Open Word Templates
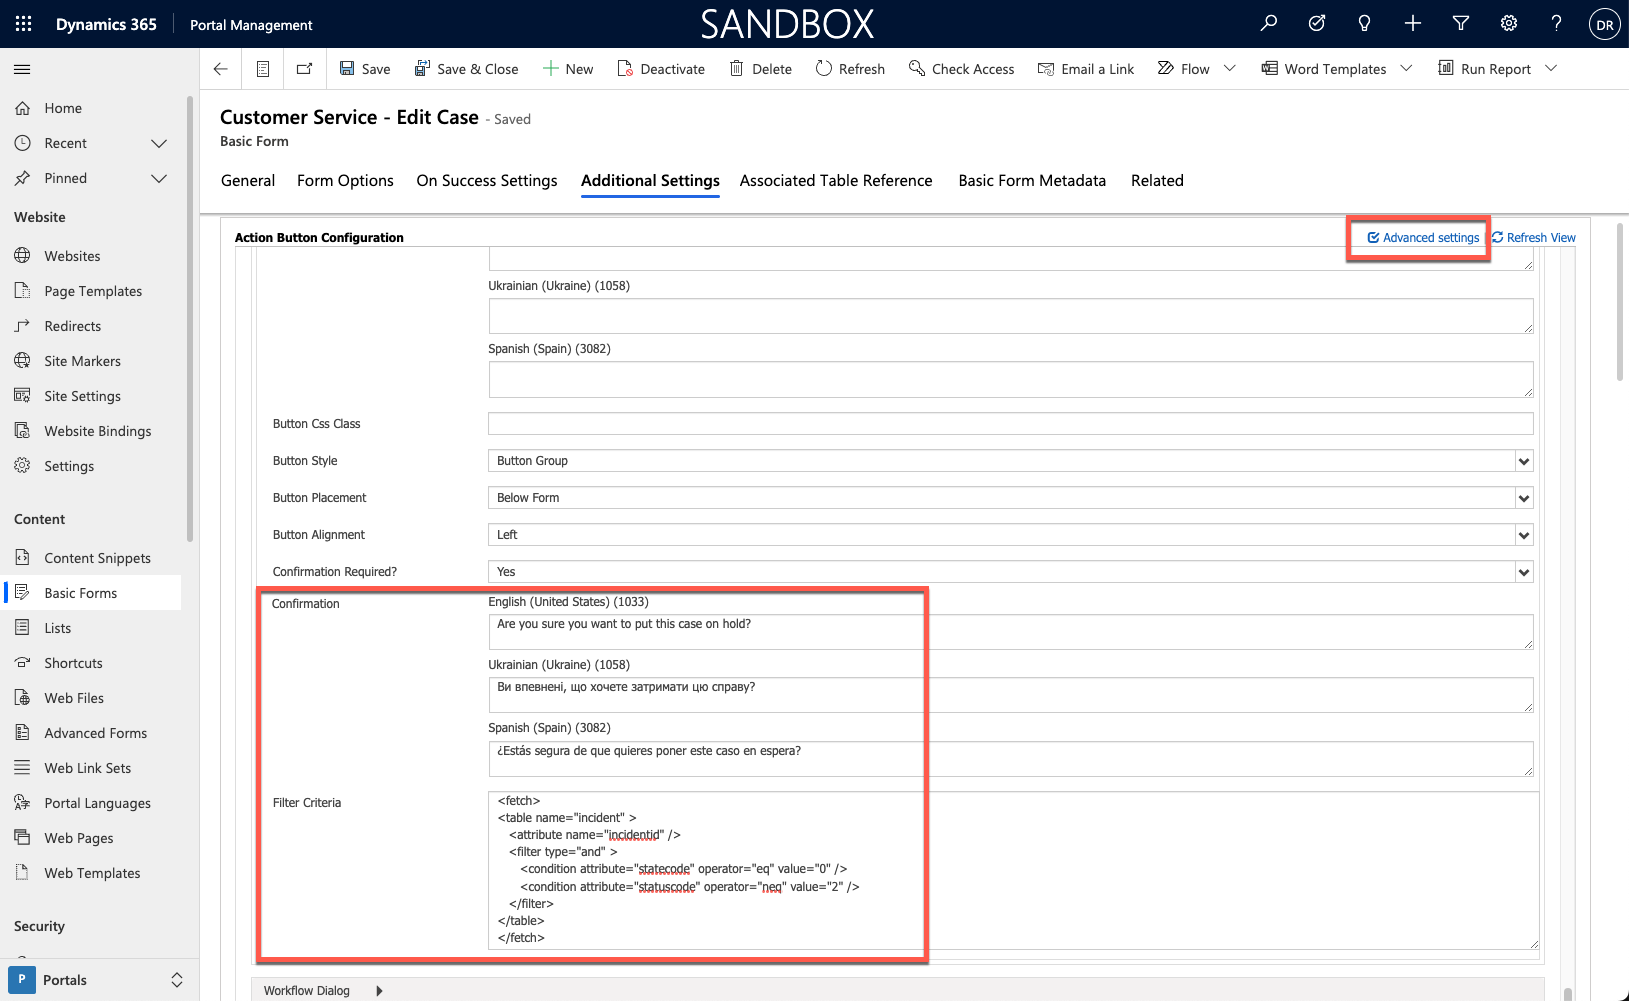The image size is (1629, 1001). (1324, 68)
